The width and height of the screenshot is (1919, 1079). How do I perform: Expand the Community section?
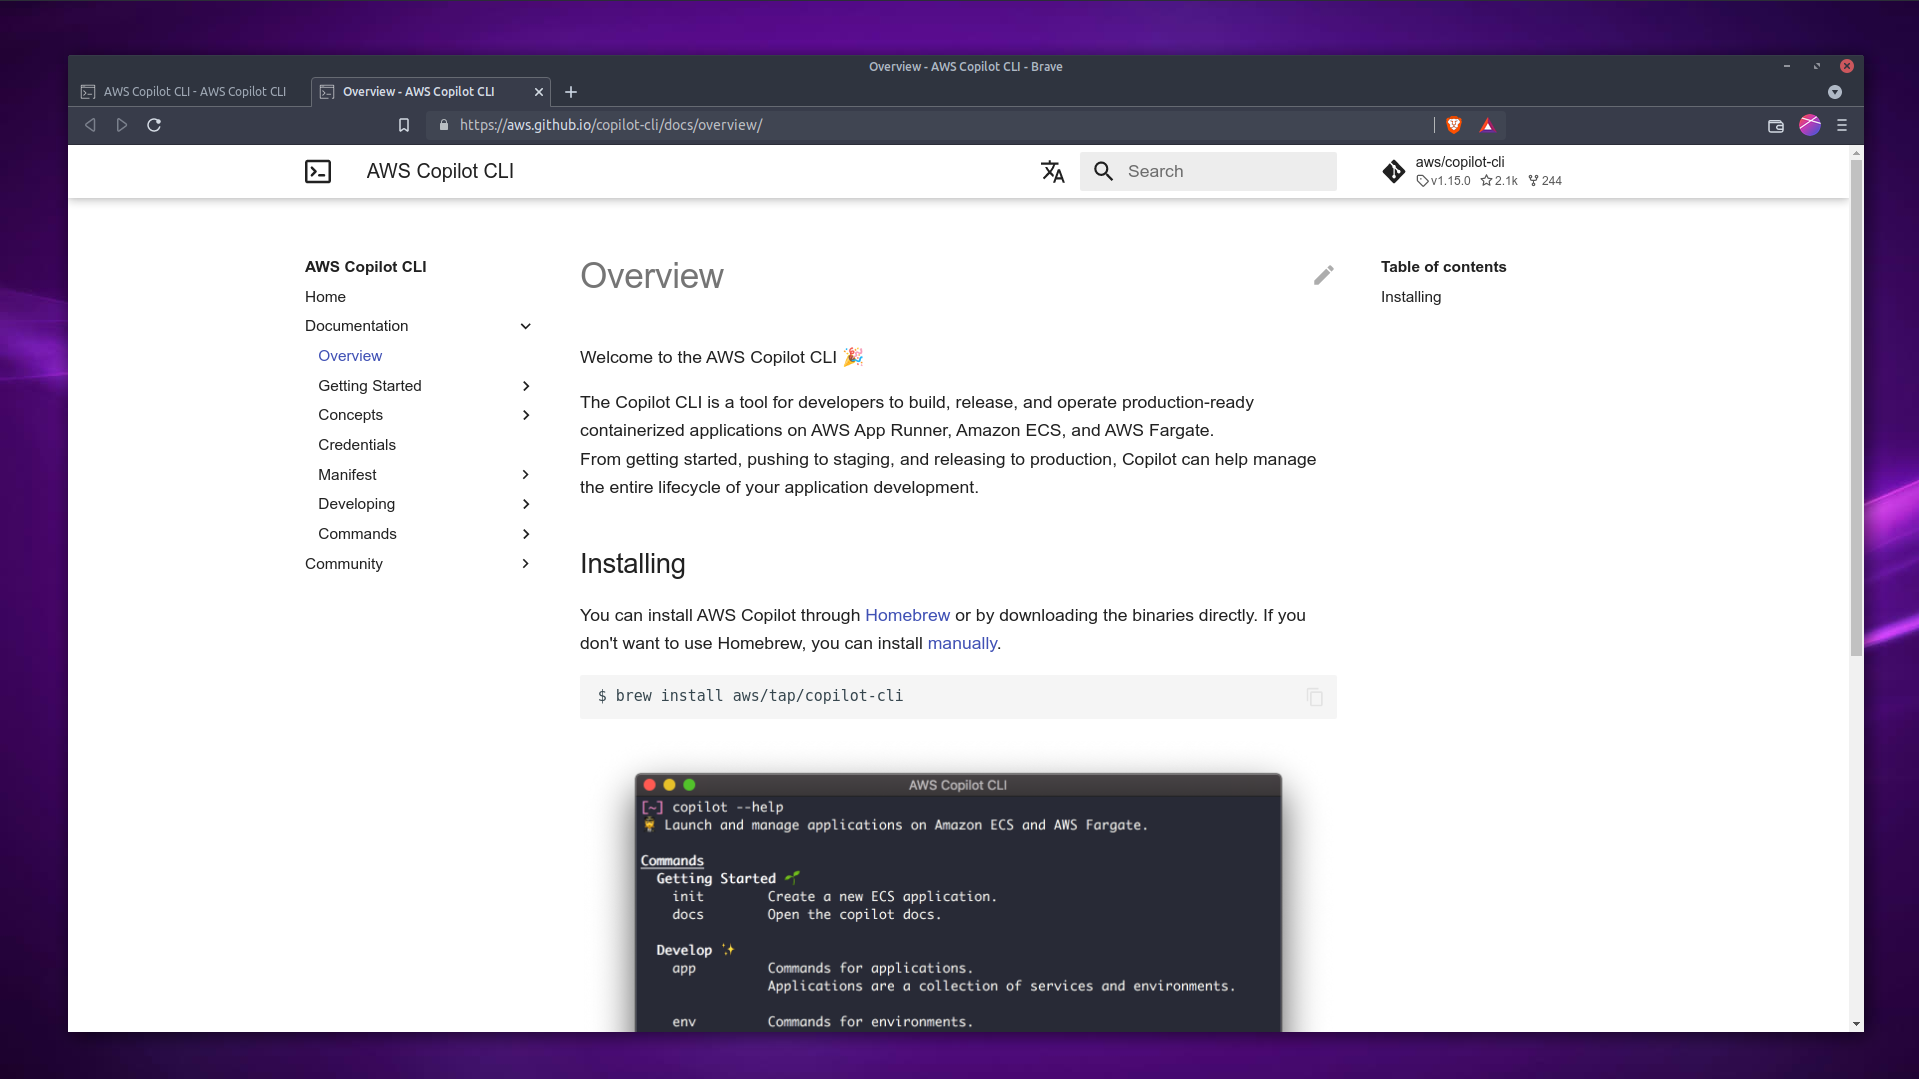tap(525, 564)
